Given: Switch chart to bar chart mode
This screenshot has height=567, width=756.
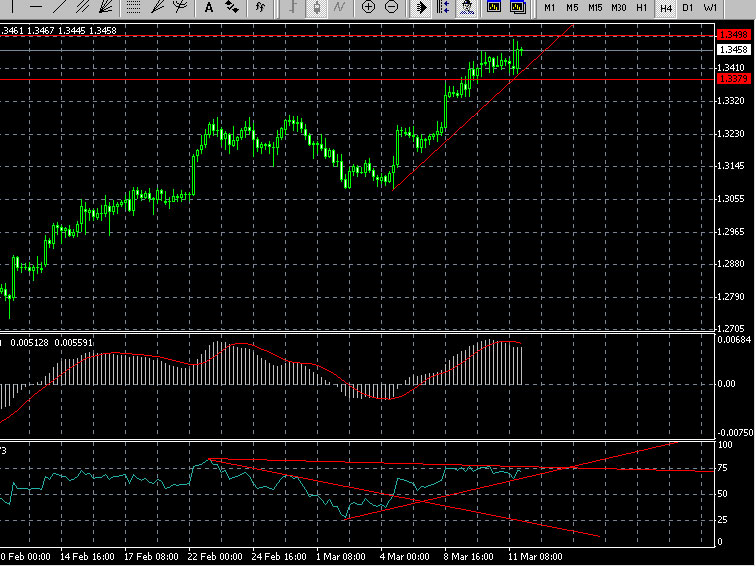Looking at the screenshot, I should pyautogui.click(x=292, y=7).
